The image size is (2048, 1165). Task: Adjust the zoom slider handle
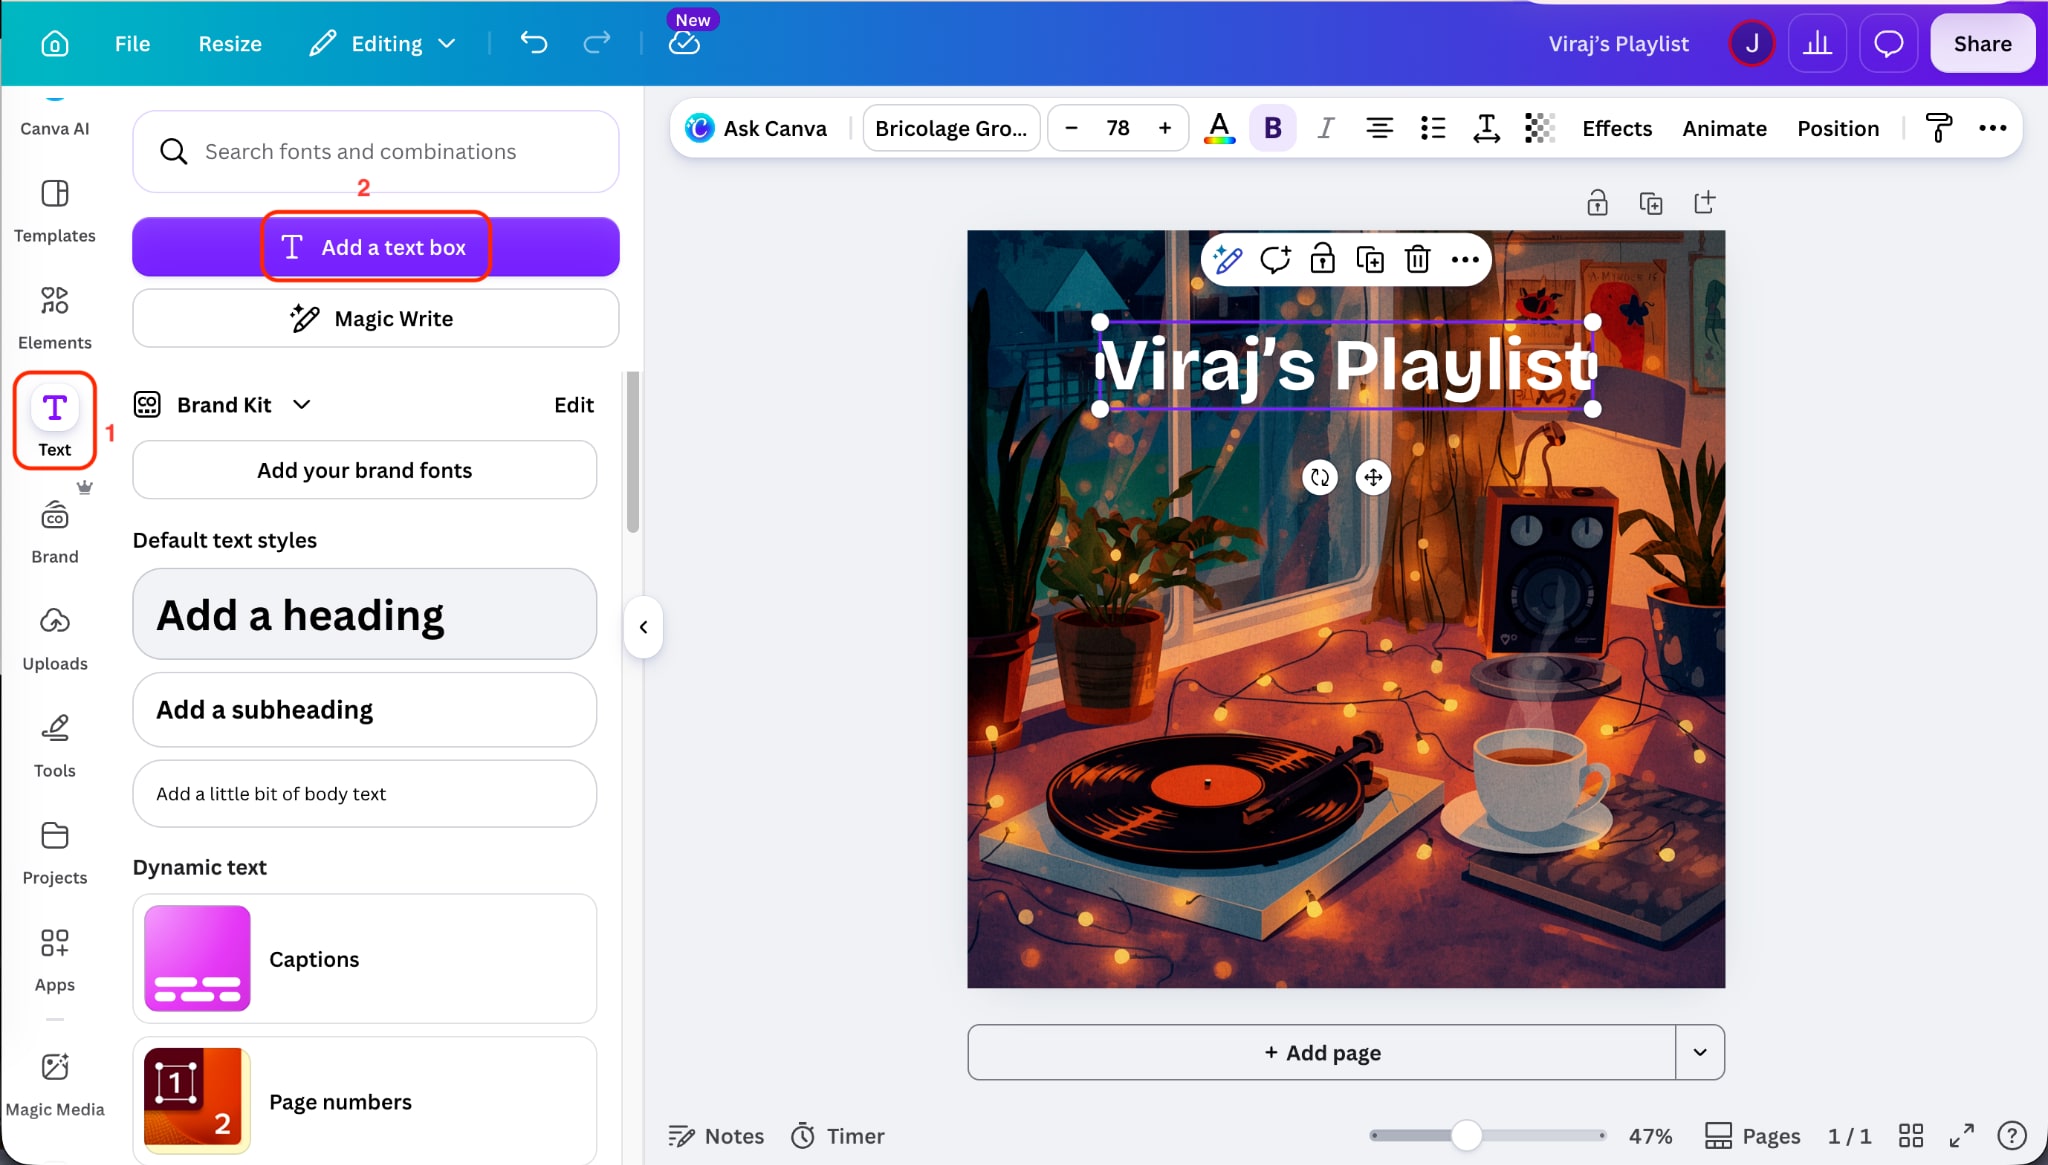click(1466, 1135)
